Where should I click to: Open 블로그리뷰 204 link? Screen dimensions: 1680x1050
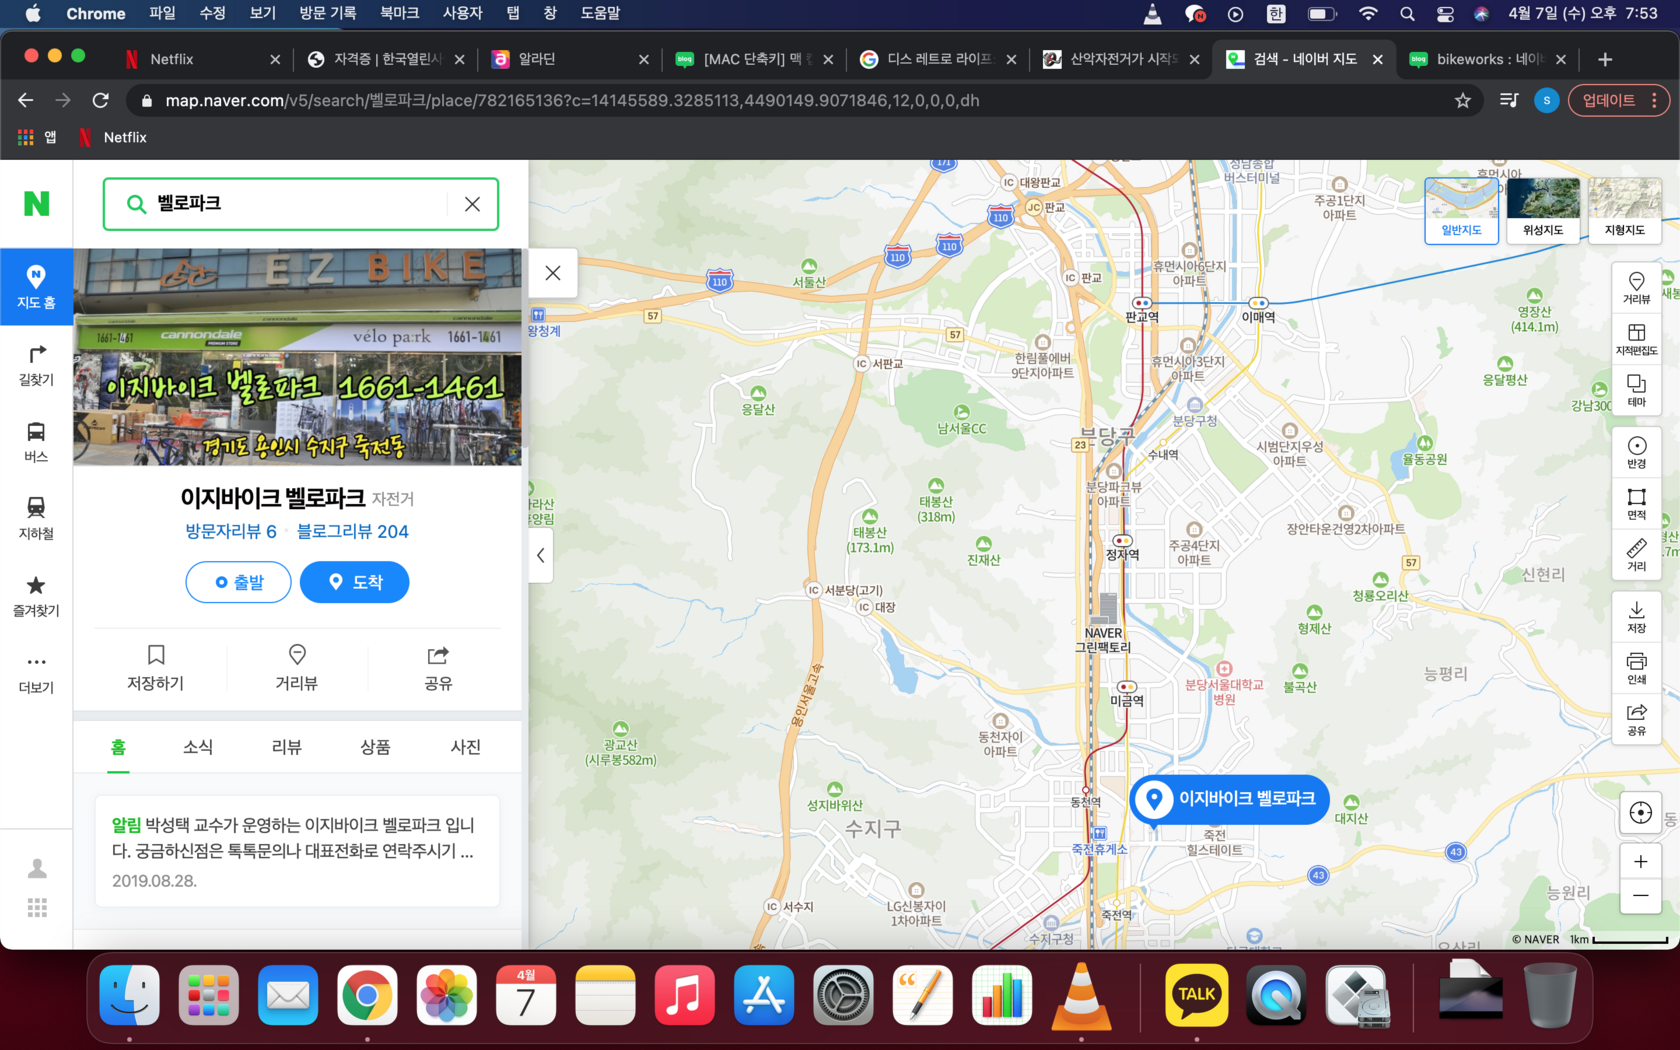point(353,531)
